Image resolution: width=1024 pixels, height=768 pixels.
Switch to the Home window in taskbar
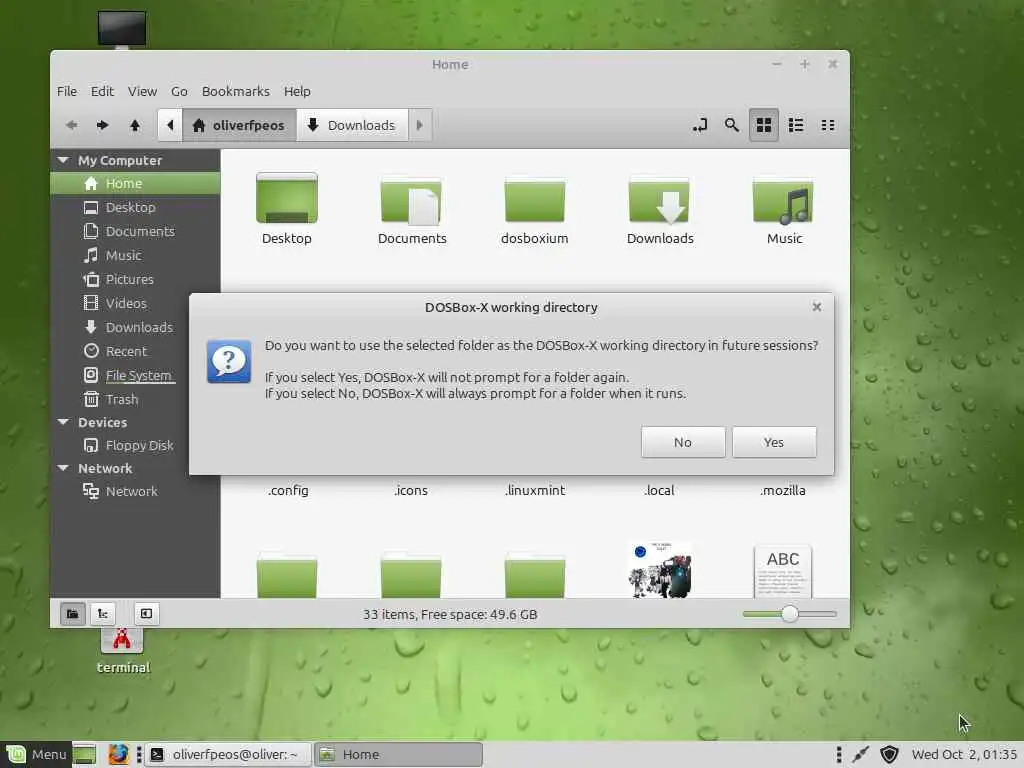398,755
